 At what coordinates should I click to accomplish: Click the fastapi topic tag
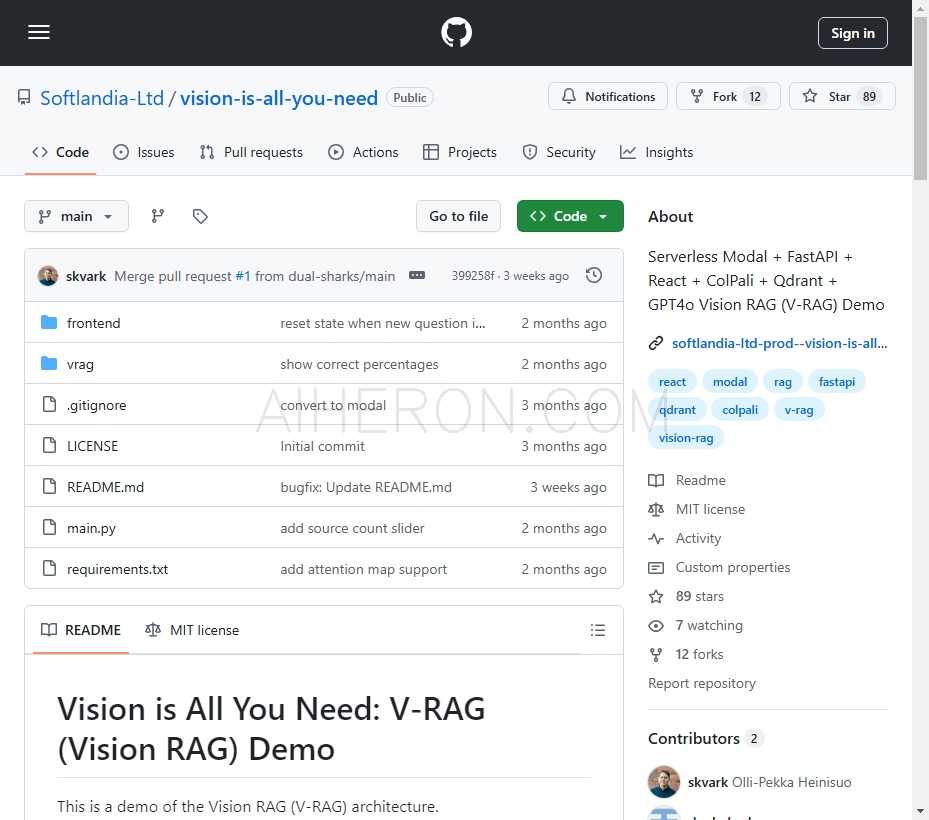(837, 382)
